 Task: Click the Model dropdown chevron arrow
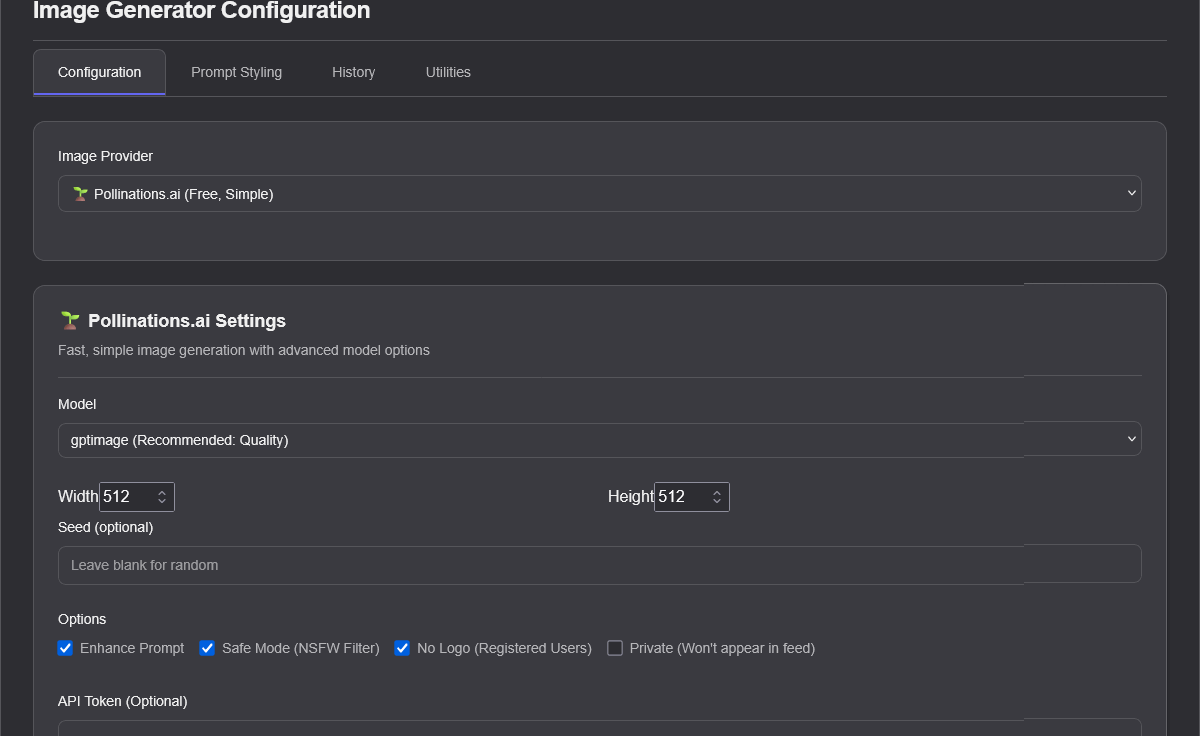(x=1131, y=439)
